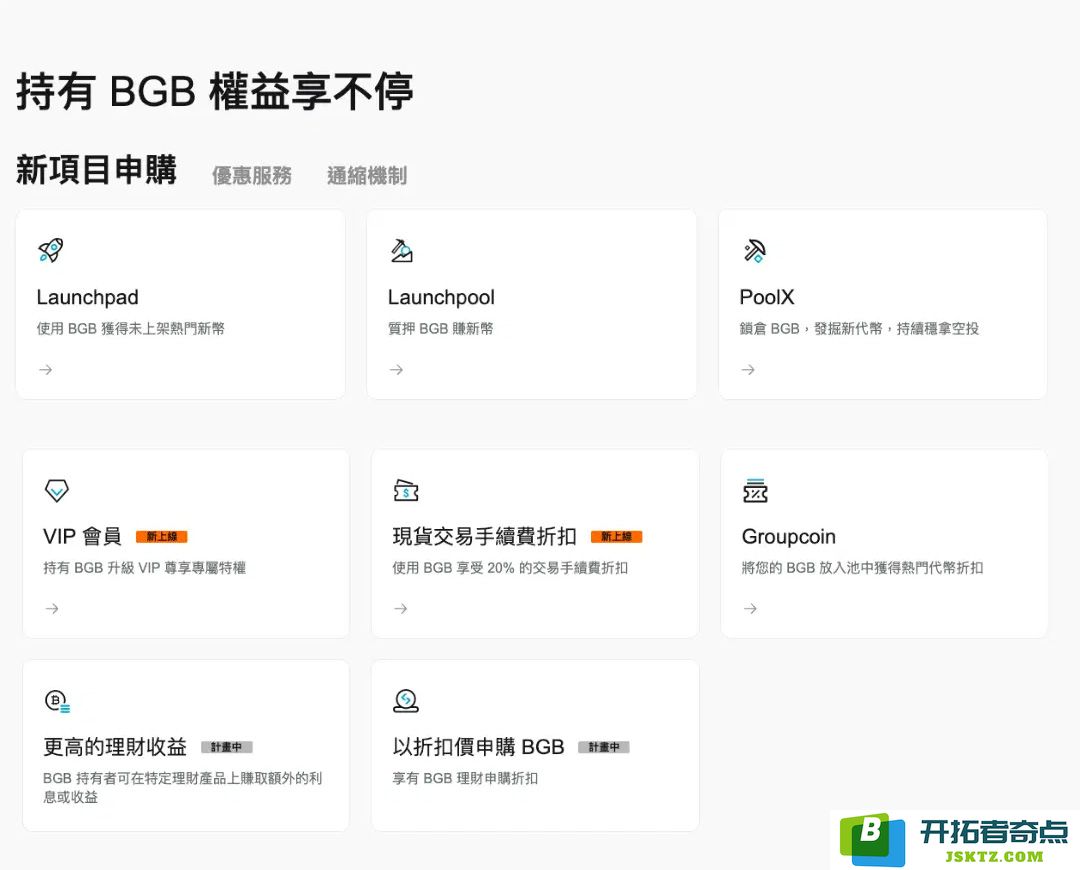The image size is (1080, 870).
Task: Click the Groupcoin discount ticket icon
Action: [755, 490]
